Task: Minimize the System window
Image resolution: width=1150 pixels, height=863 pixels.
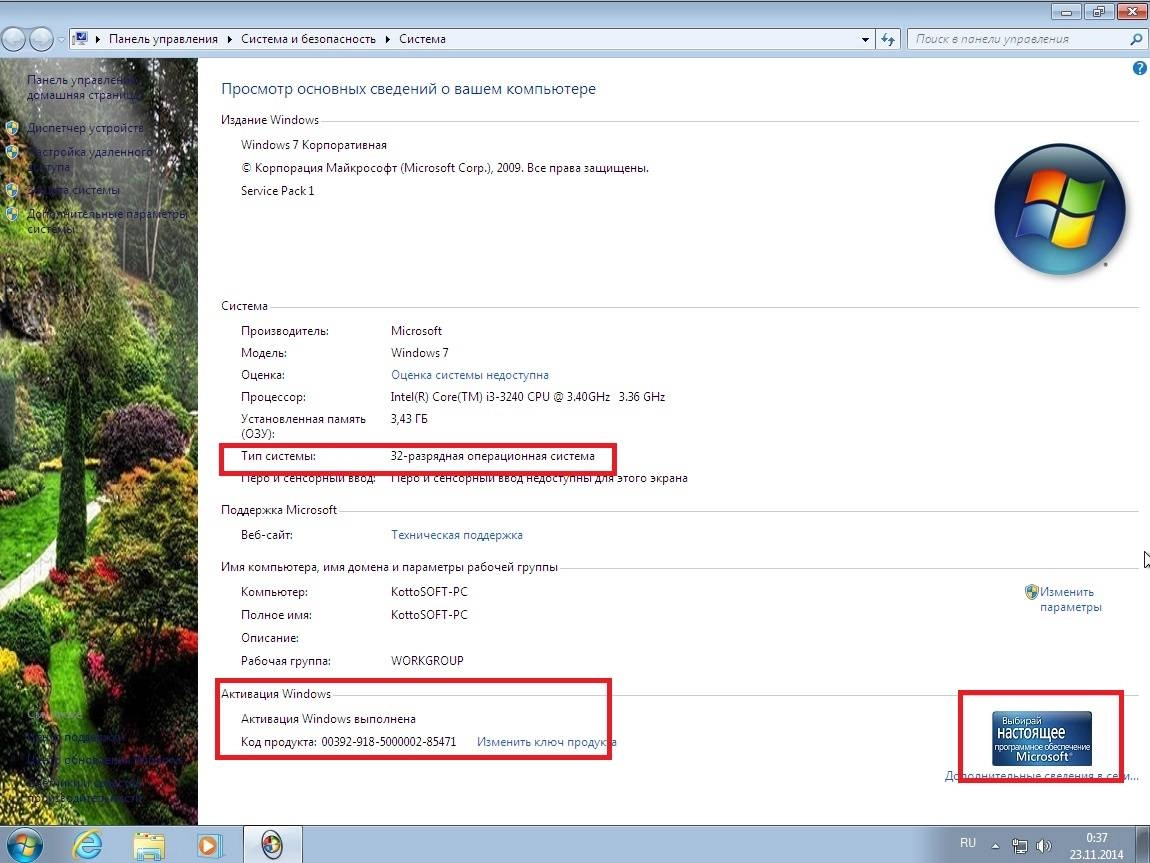Action: coord(1066,11)
